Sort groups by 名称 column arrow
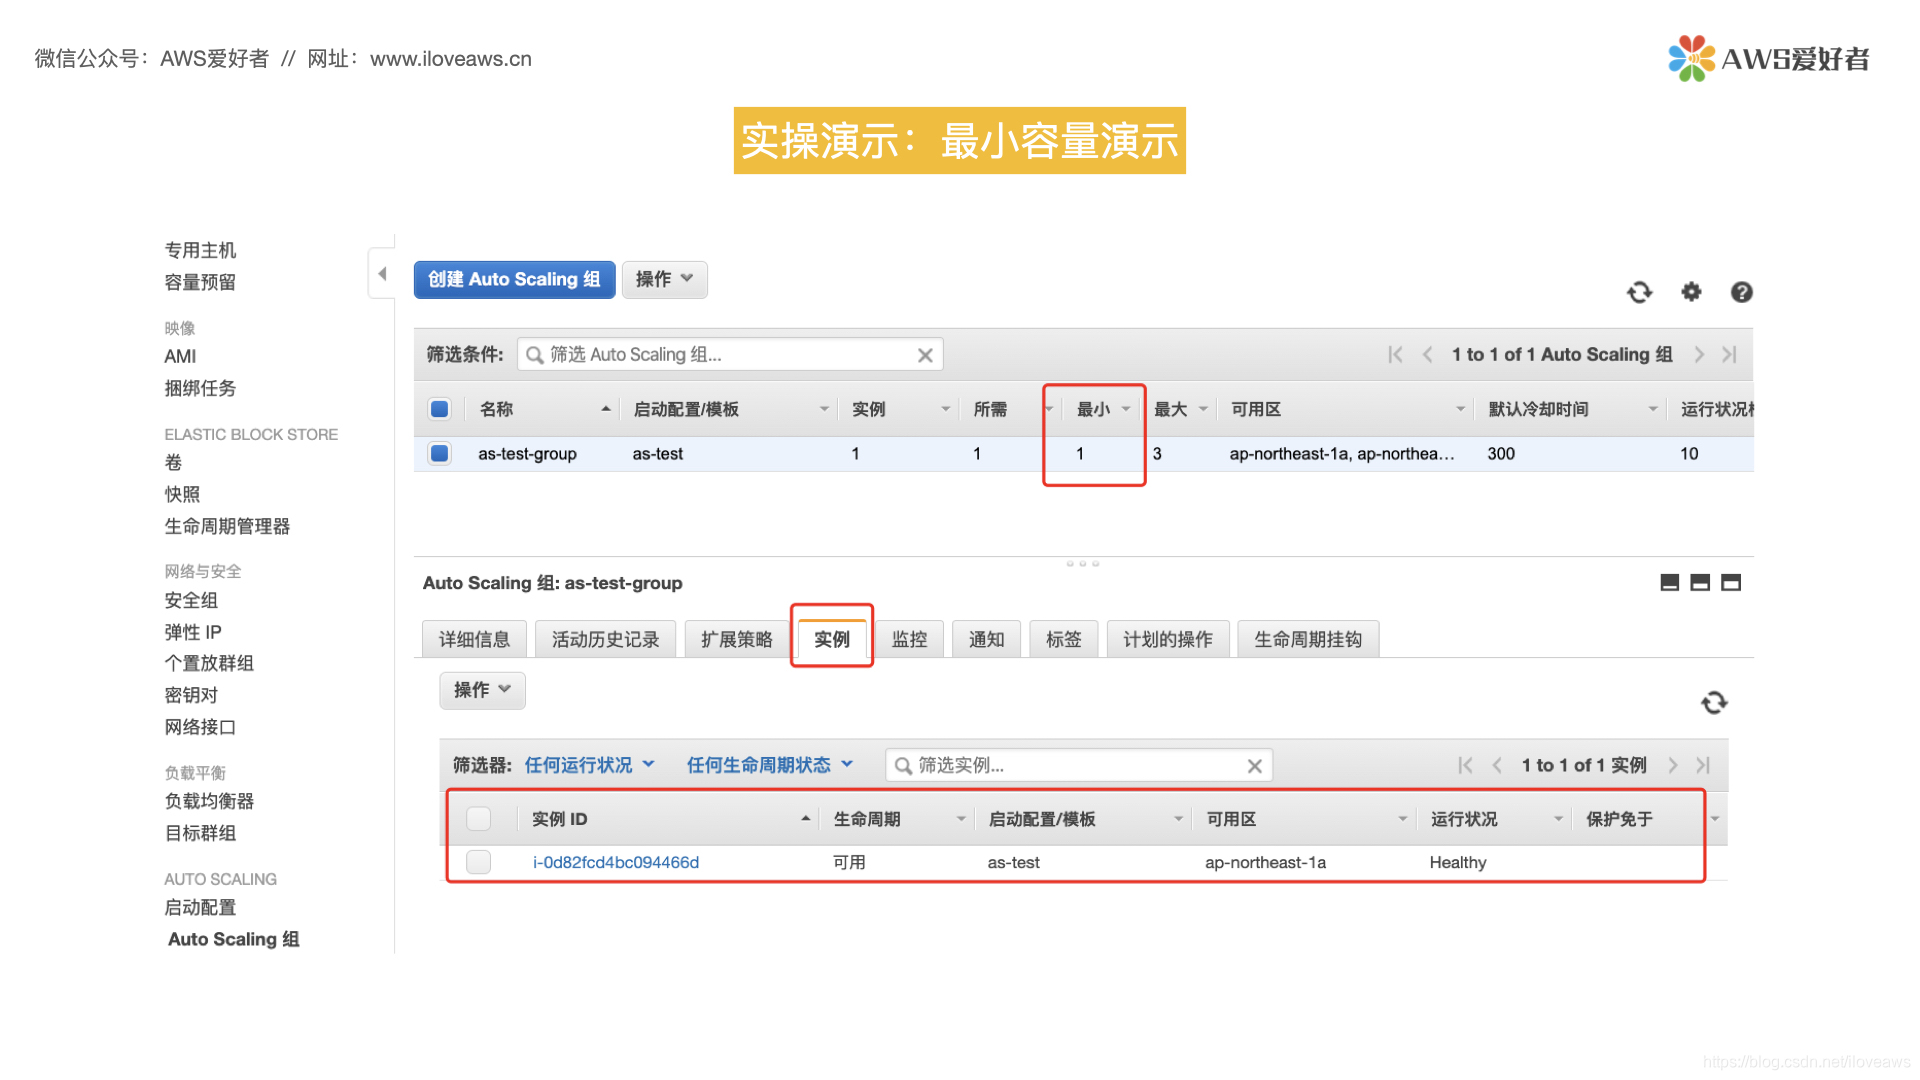This screenshot has width=1920, height=1080. pos(606,409)
